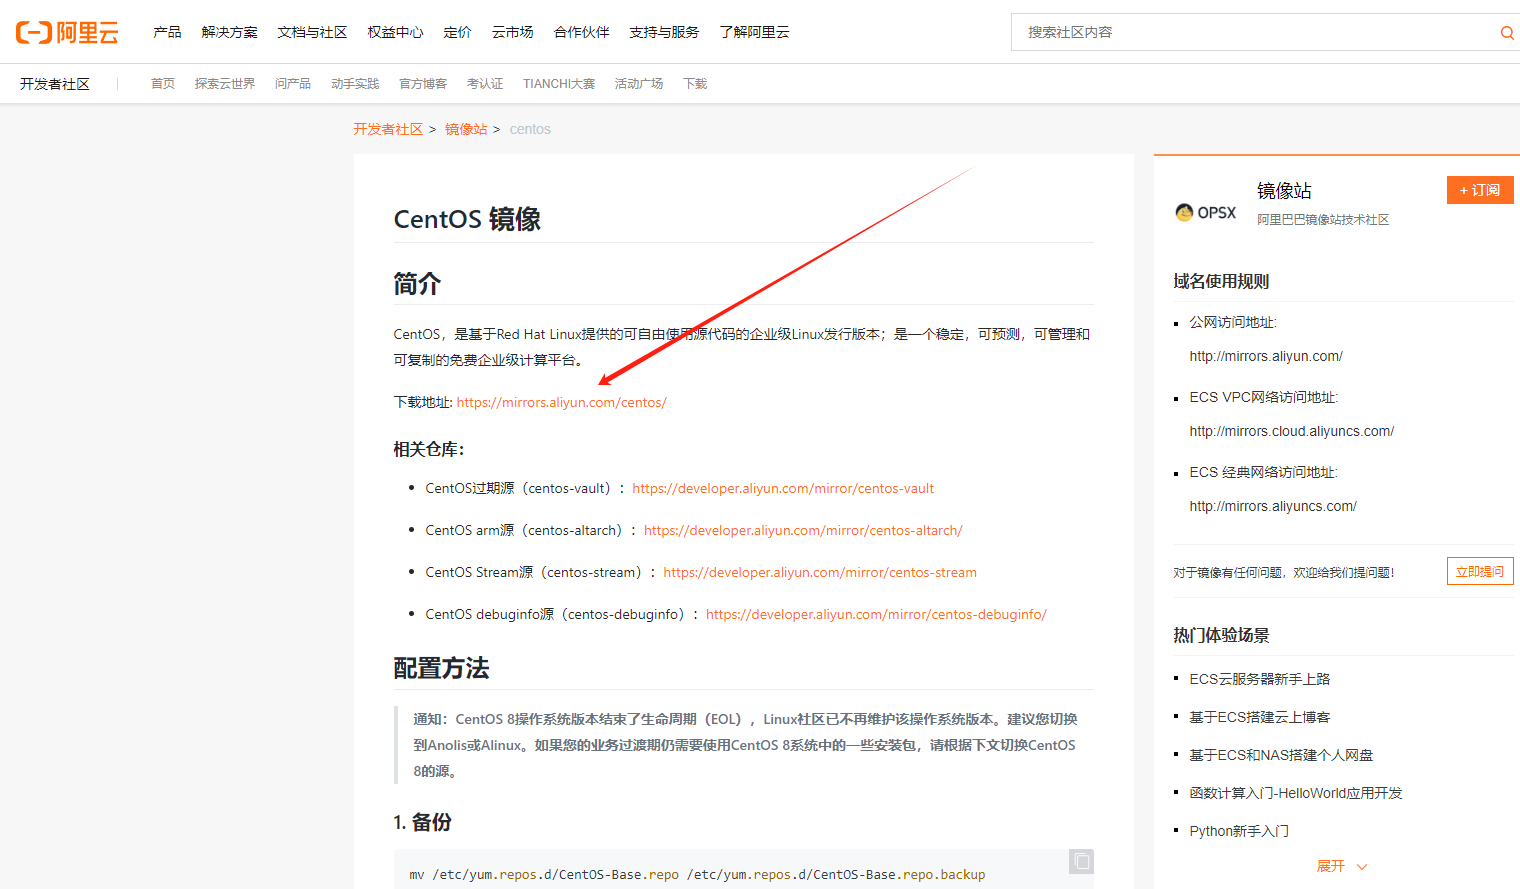Expand the 展开 list in sidebar
1520x889 pixels.
click(1341, 866)
